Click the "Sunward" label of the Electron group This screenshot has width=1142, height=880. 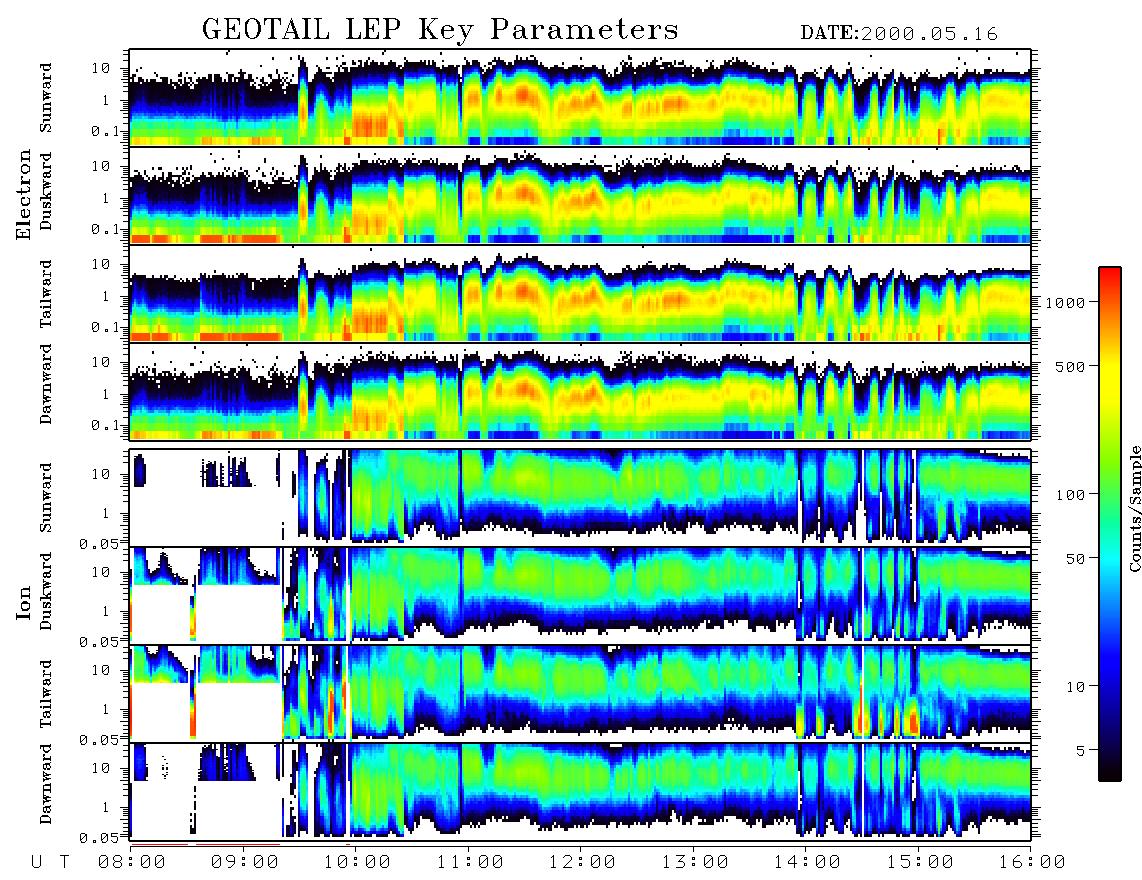46,98
